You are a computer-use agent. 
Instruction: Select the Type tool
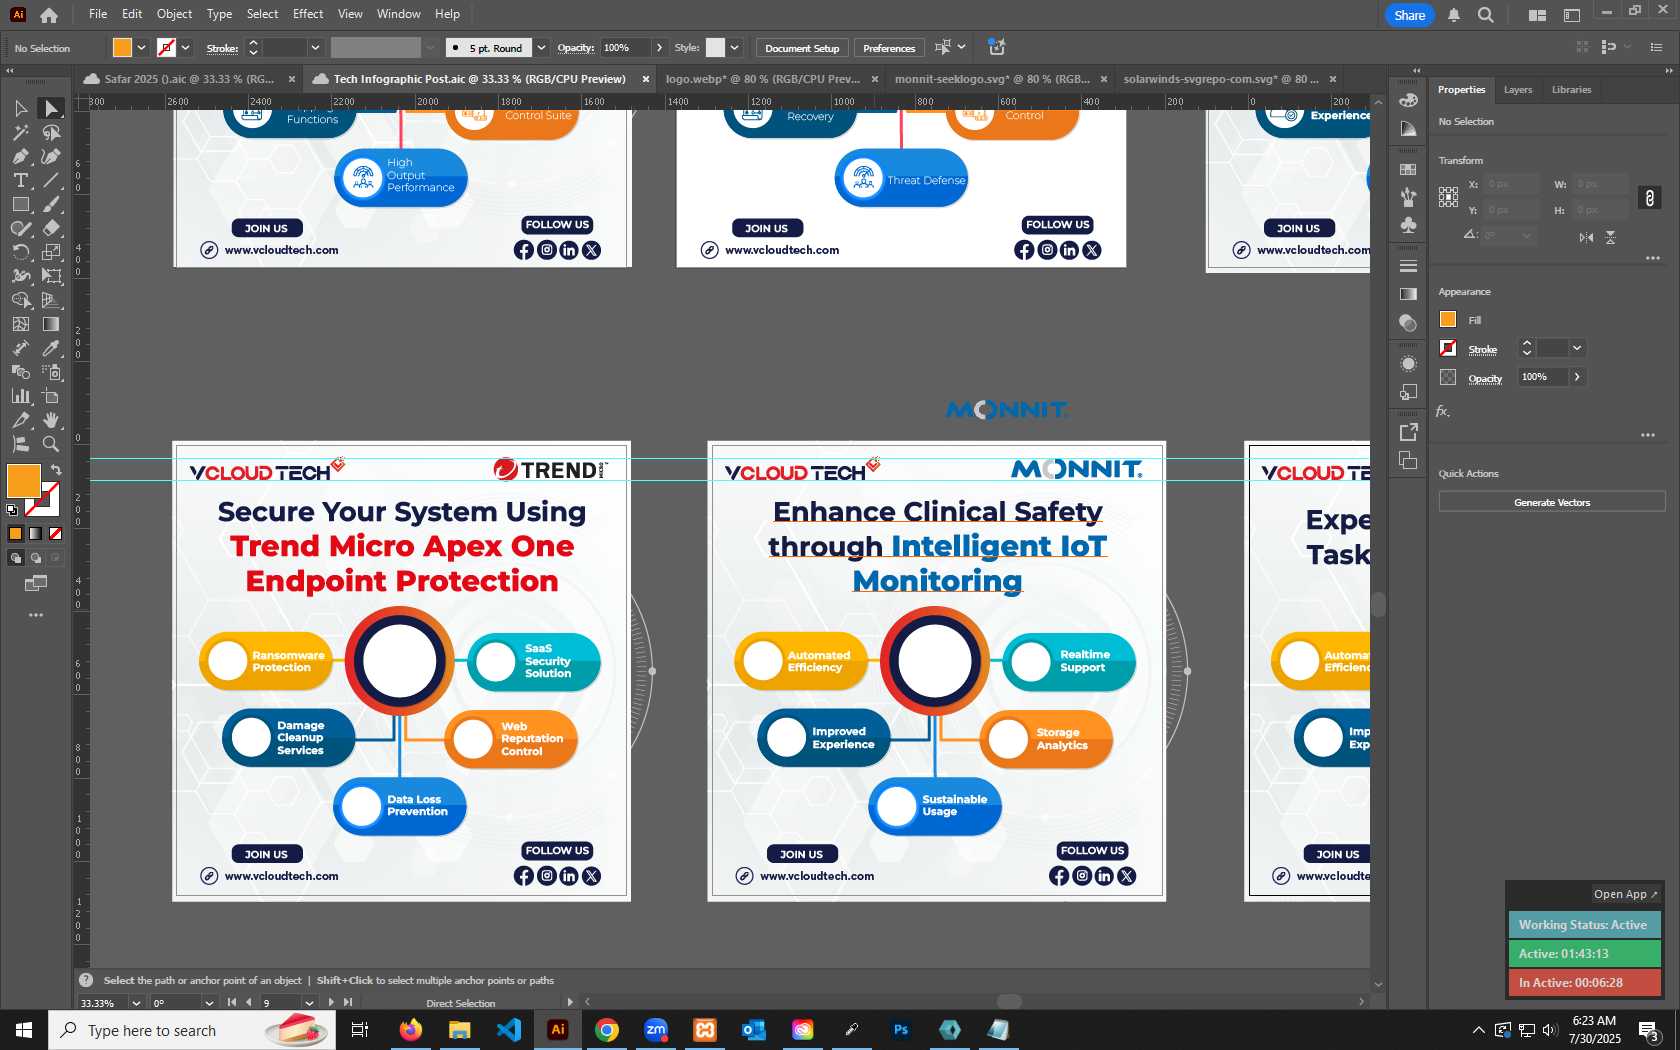click(20, 180)
